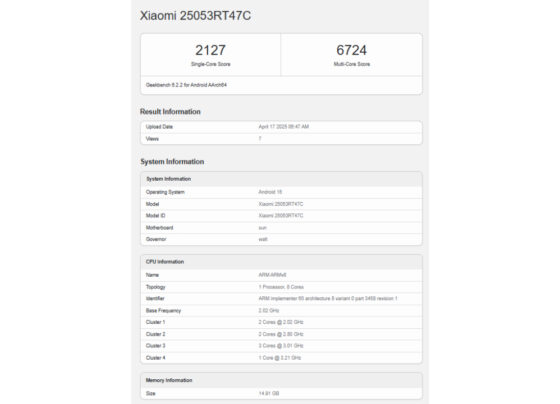This screenshot has height=404, width=560.
Task: Click the Operating System label
Action: point(165,192)
